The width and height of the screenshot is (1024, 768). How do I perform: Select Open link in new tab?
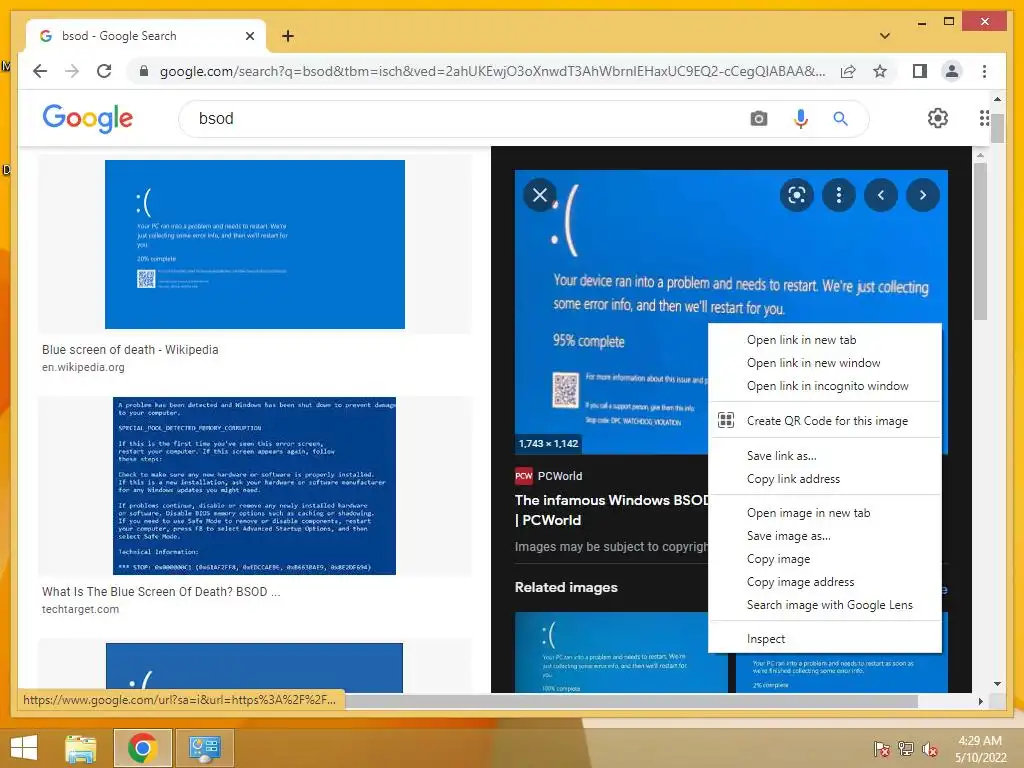click(824, 340)
